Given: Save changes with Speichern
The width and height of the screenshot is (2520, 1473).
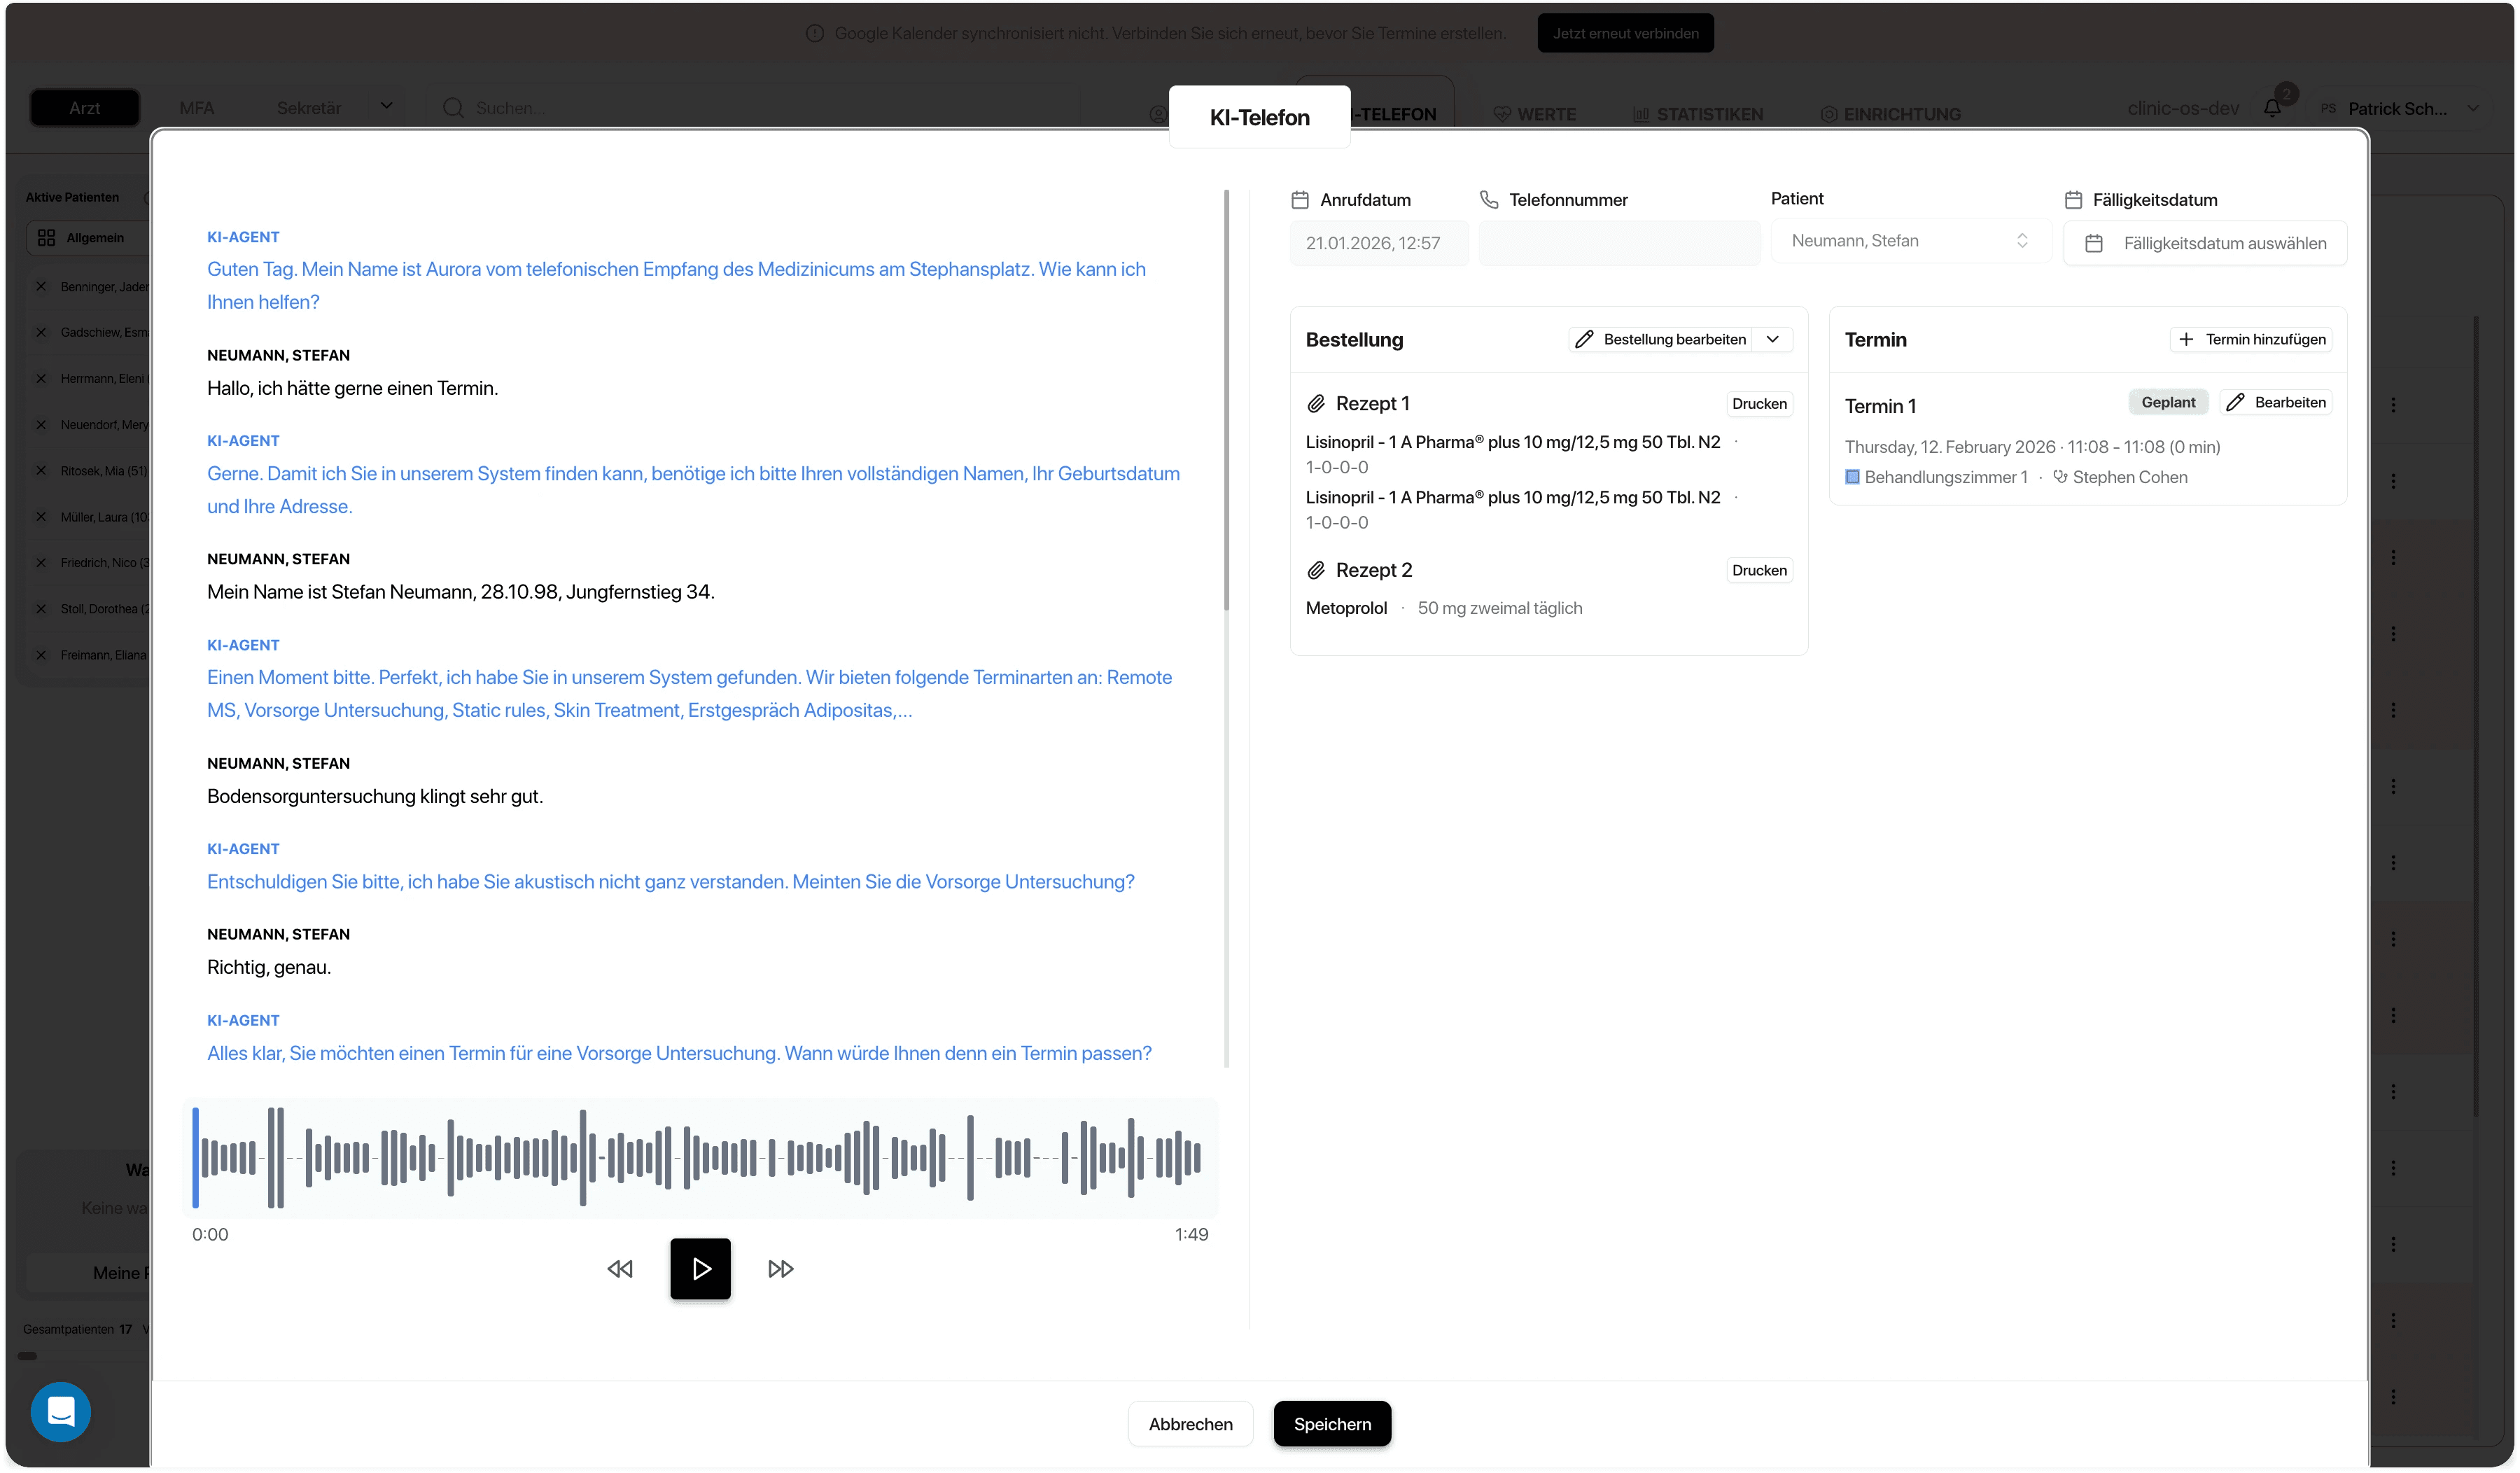Looking at the screenshot, I should tap(1332, 1423).
